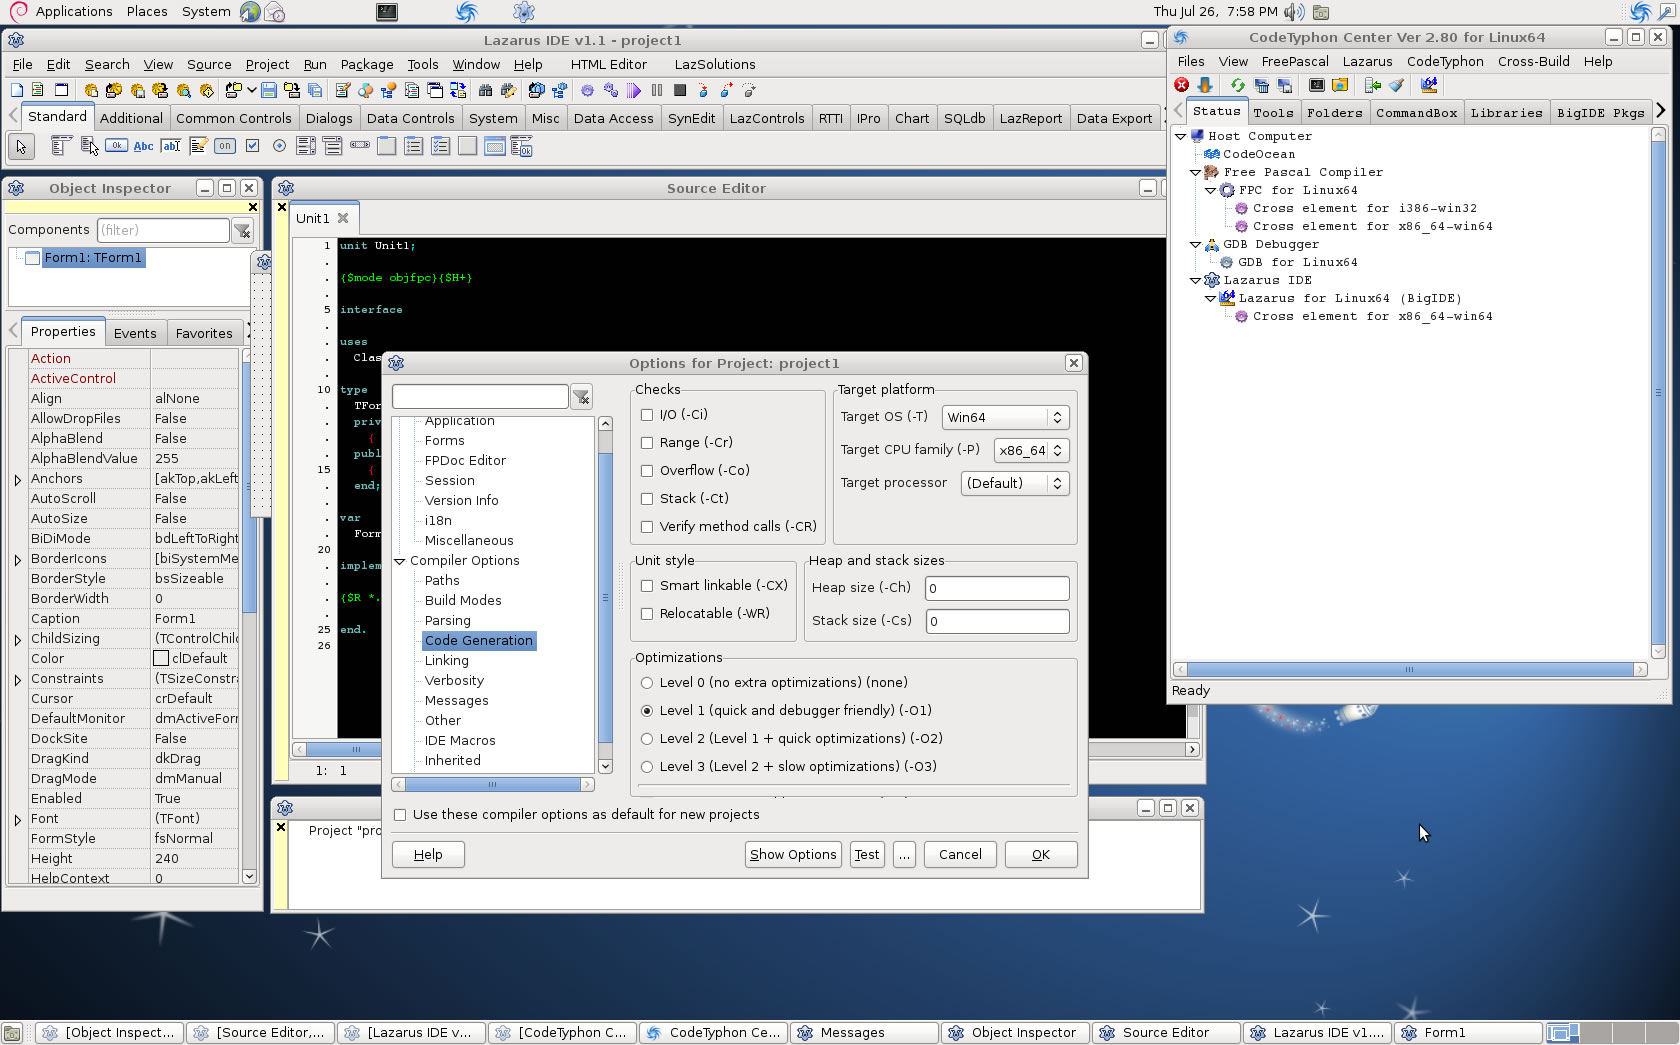This screenshot has width=1680, height=1045.
Task: Select Level 0 no extra optimizations radio
Action: tap(647, 683)
